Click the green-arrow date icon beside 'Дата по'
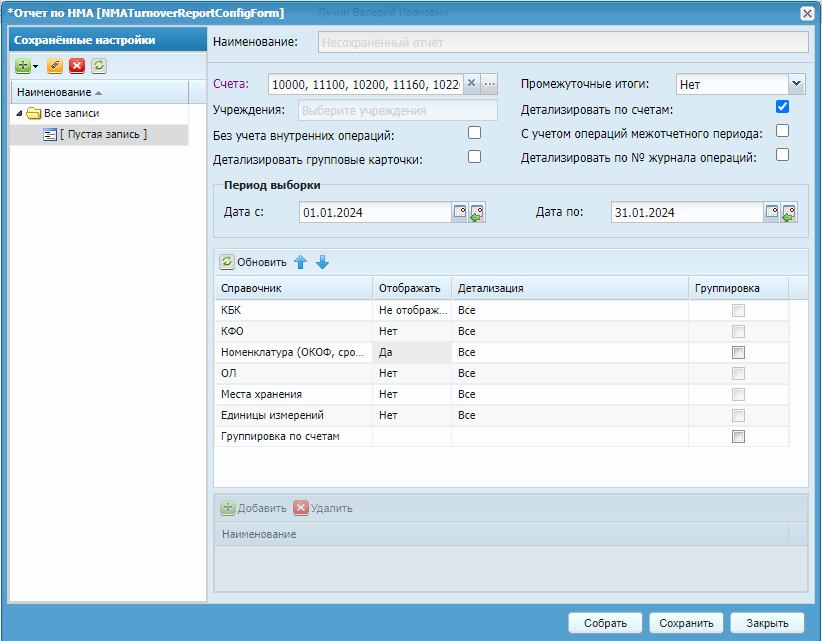Image resolution: width=822 pixels, height=641 pixels. tap(789, 212)
